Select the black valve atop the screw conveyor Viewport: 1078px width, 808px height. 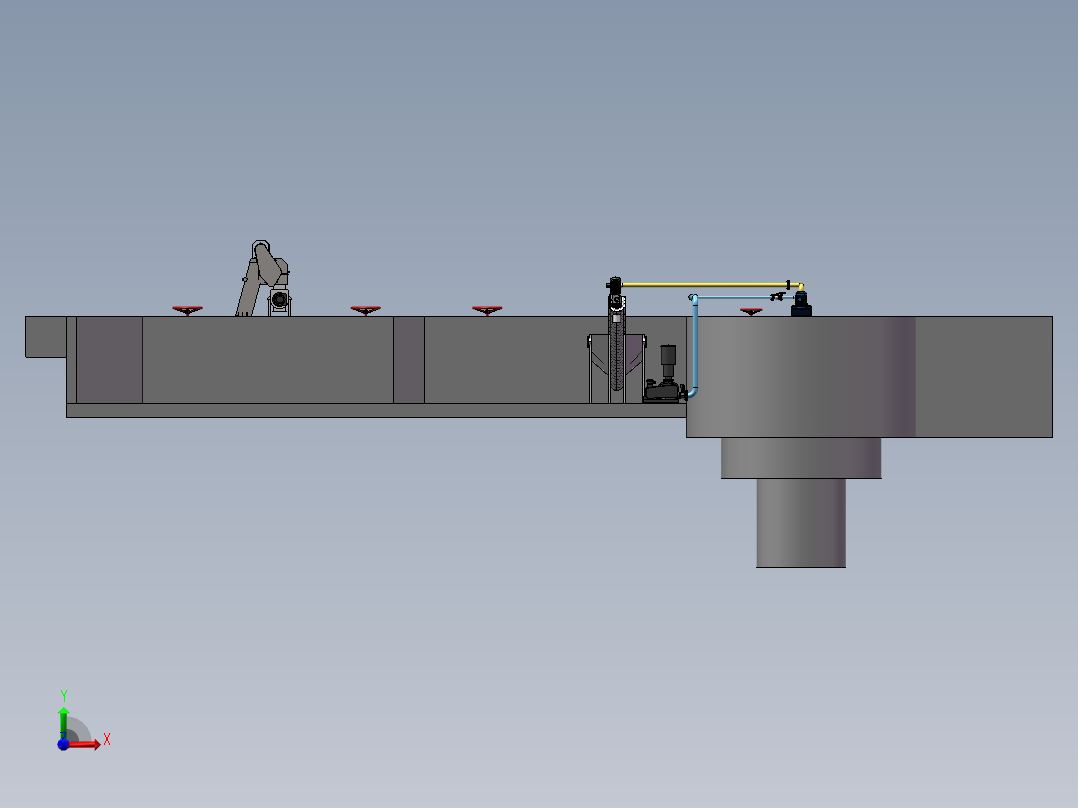click(x=614, y=283)
